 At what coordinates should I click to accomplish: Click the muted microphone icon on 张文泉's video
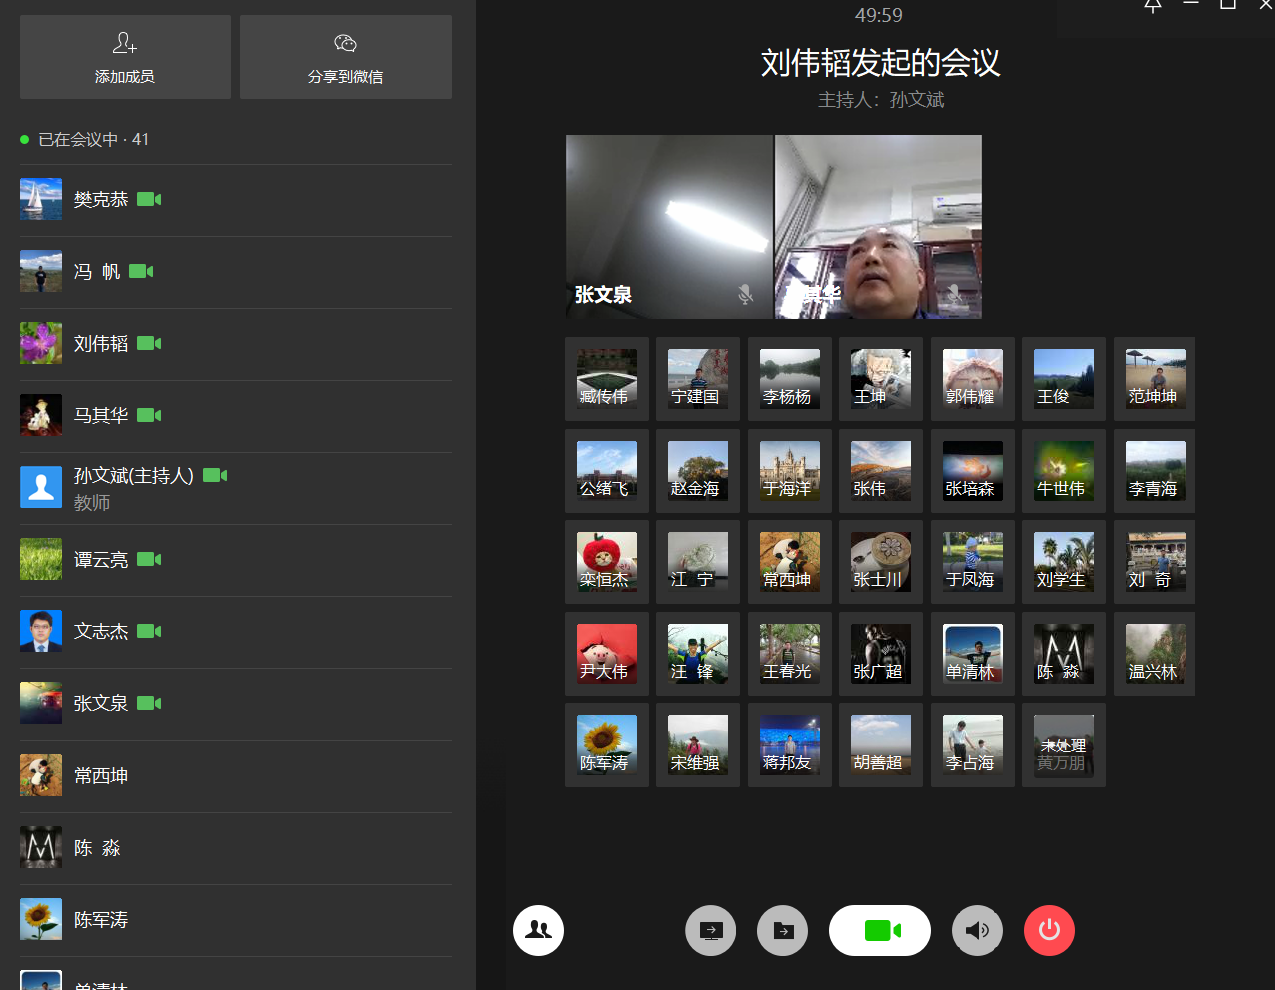[x=745, y=294]
